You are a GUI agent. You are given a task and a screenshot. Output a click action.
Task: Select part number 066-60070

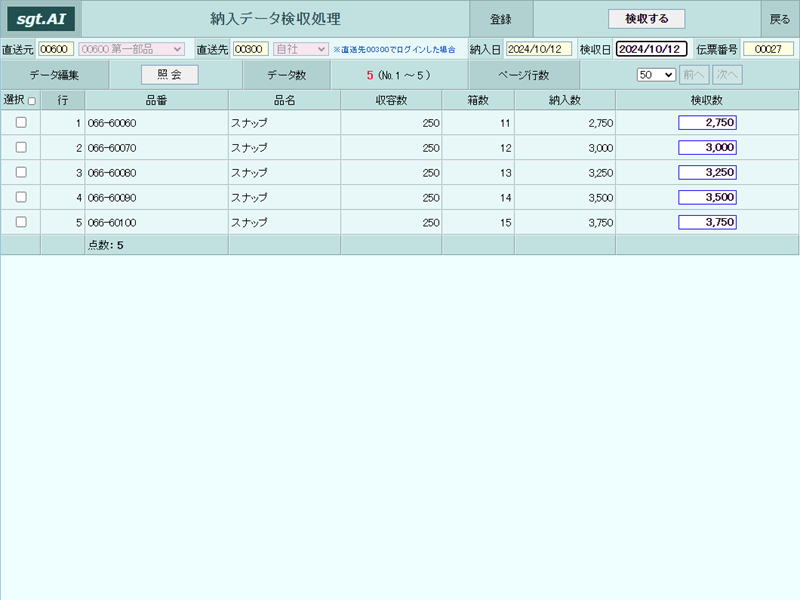pyautogui.click(x=112, y=148)
